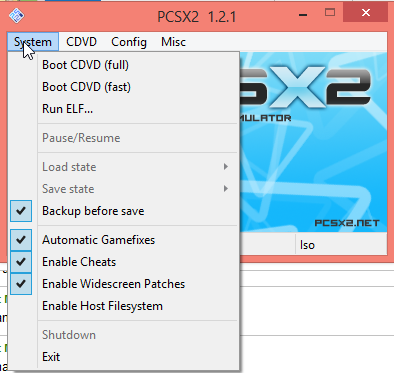This screenshot has height=373, width=394.
Task: Click the Shutdown menu entry
Action: click(x=124, y=335)
